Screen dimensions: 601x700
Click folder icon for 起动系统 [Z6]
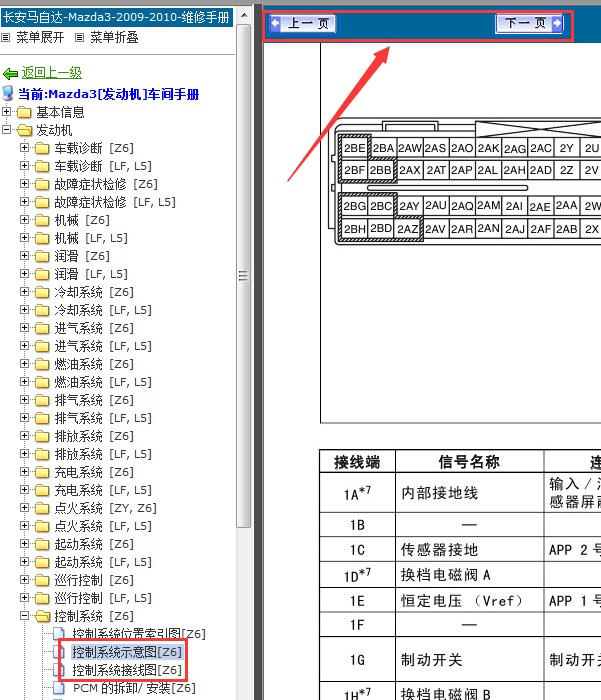click(42, 544)
